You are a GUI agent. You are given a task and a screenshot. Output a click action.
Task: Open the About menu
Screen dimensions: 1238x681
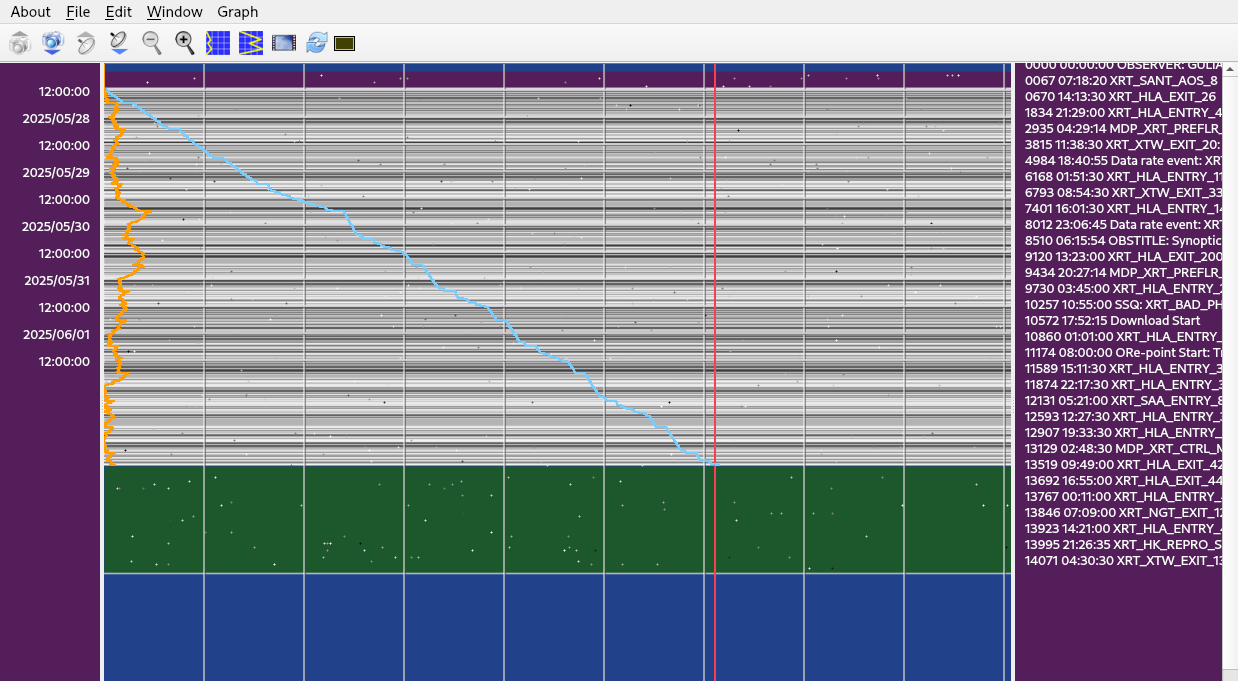coord(30,12)
